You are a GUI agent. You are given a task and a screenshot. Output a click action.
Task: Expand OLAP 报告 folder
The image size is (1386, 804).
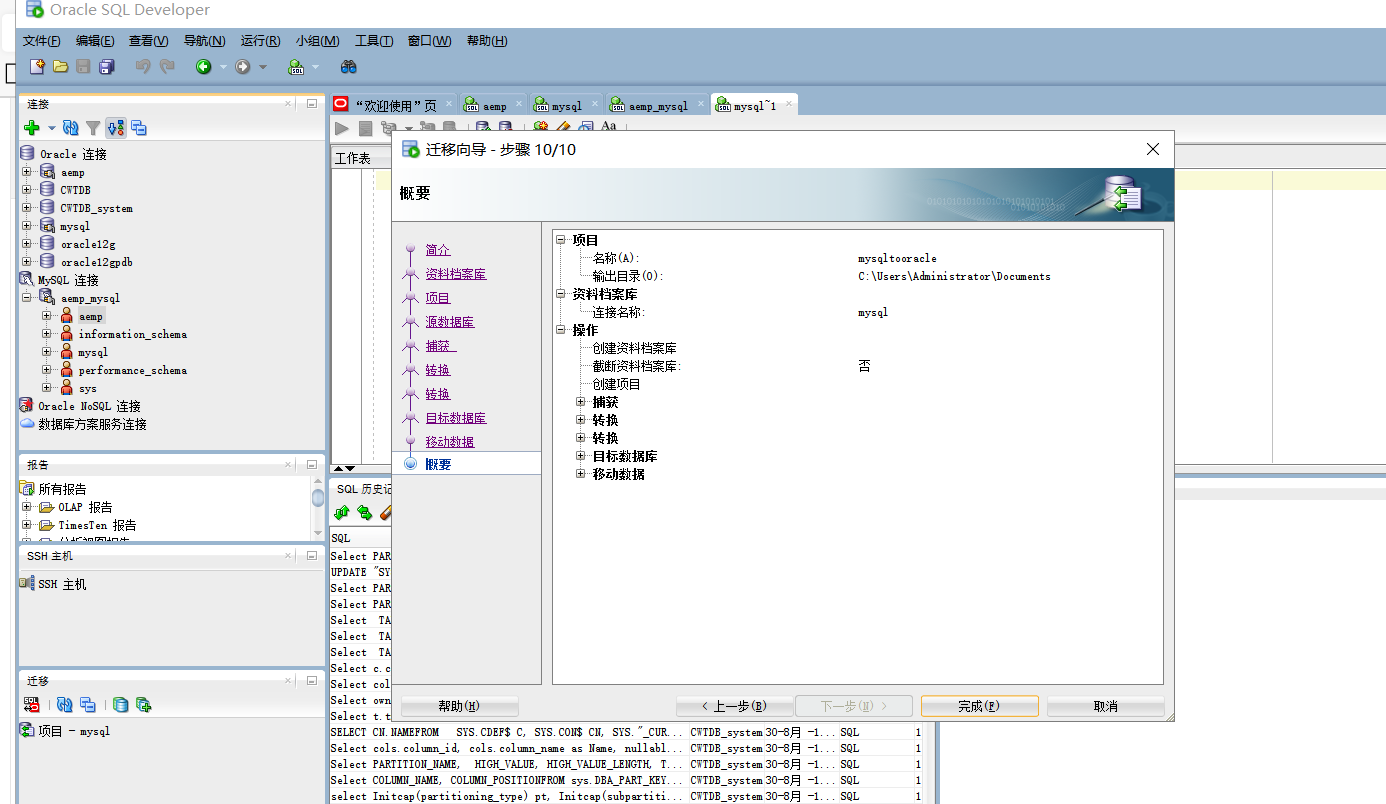point(27,507)
